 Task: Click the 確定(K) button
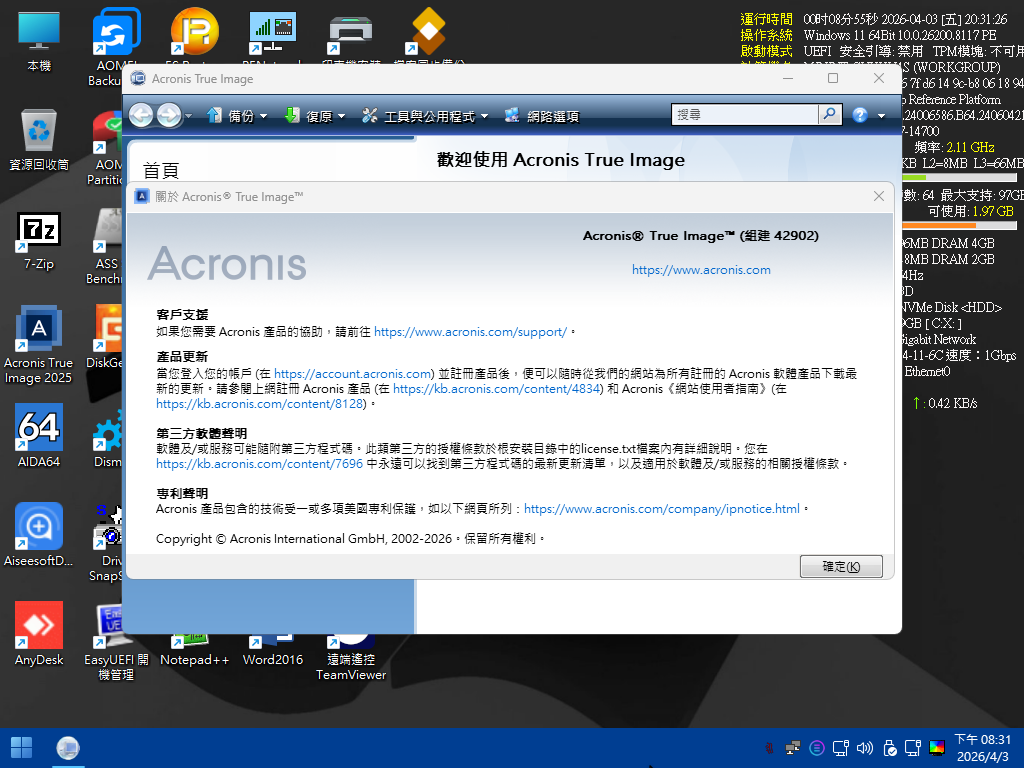(841, 567)
